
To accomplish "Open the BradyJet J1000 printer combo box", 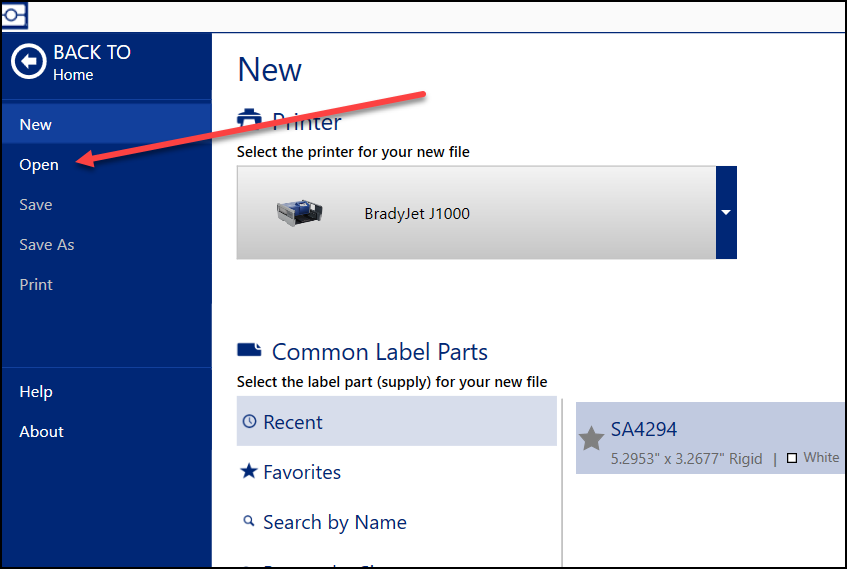I will tap(476, 212).
